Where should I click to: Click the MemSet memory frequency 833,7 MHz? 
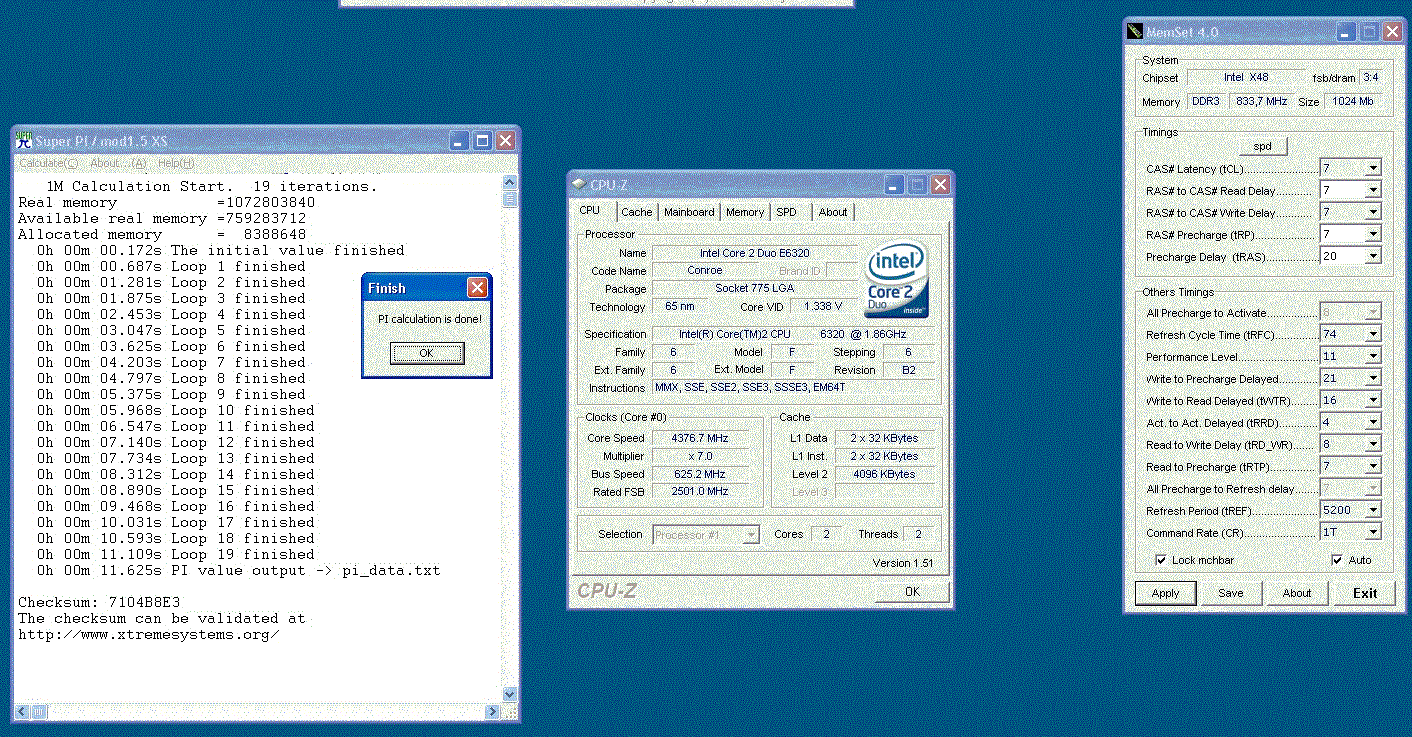(1262, 101)
